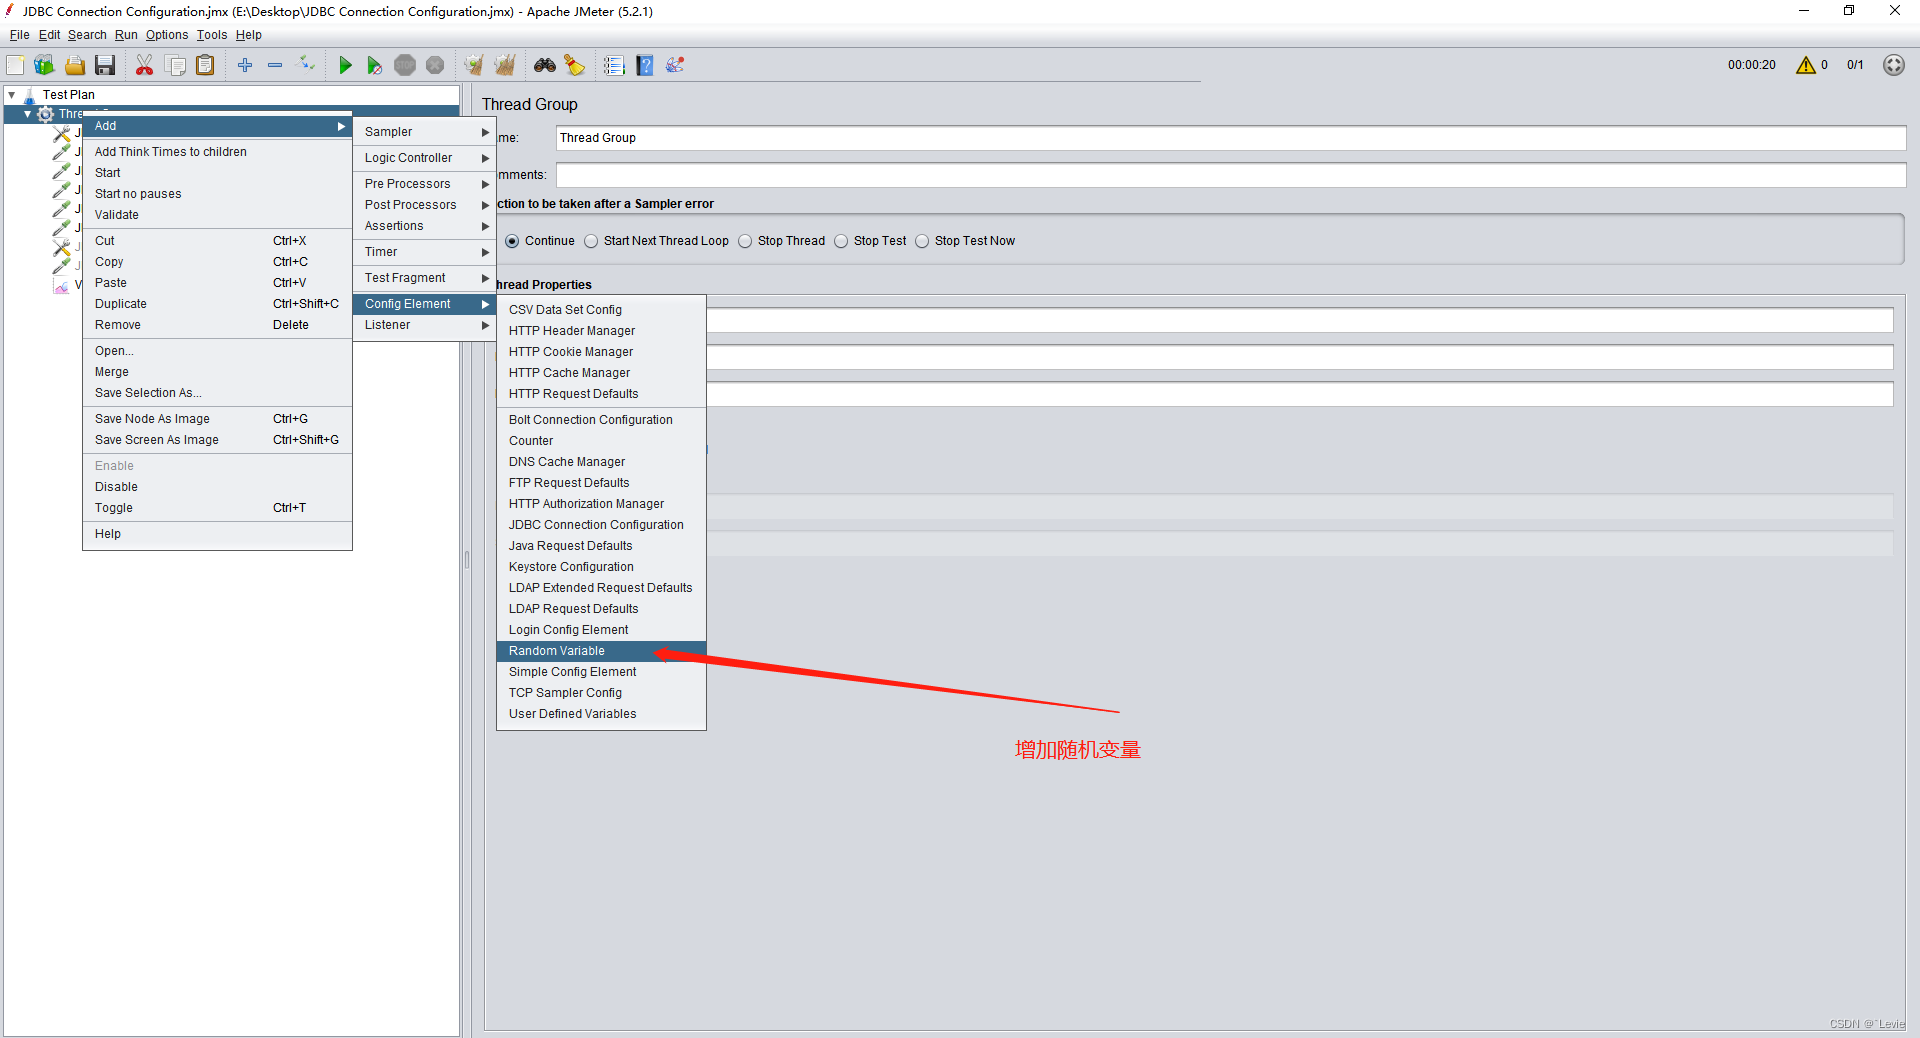Click Duplicate in the context menu
This screenshot has width=1920, height=1038.
point(120,303)
